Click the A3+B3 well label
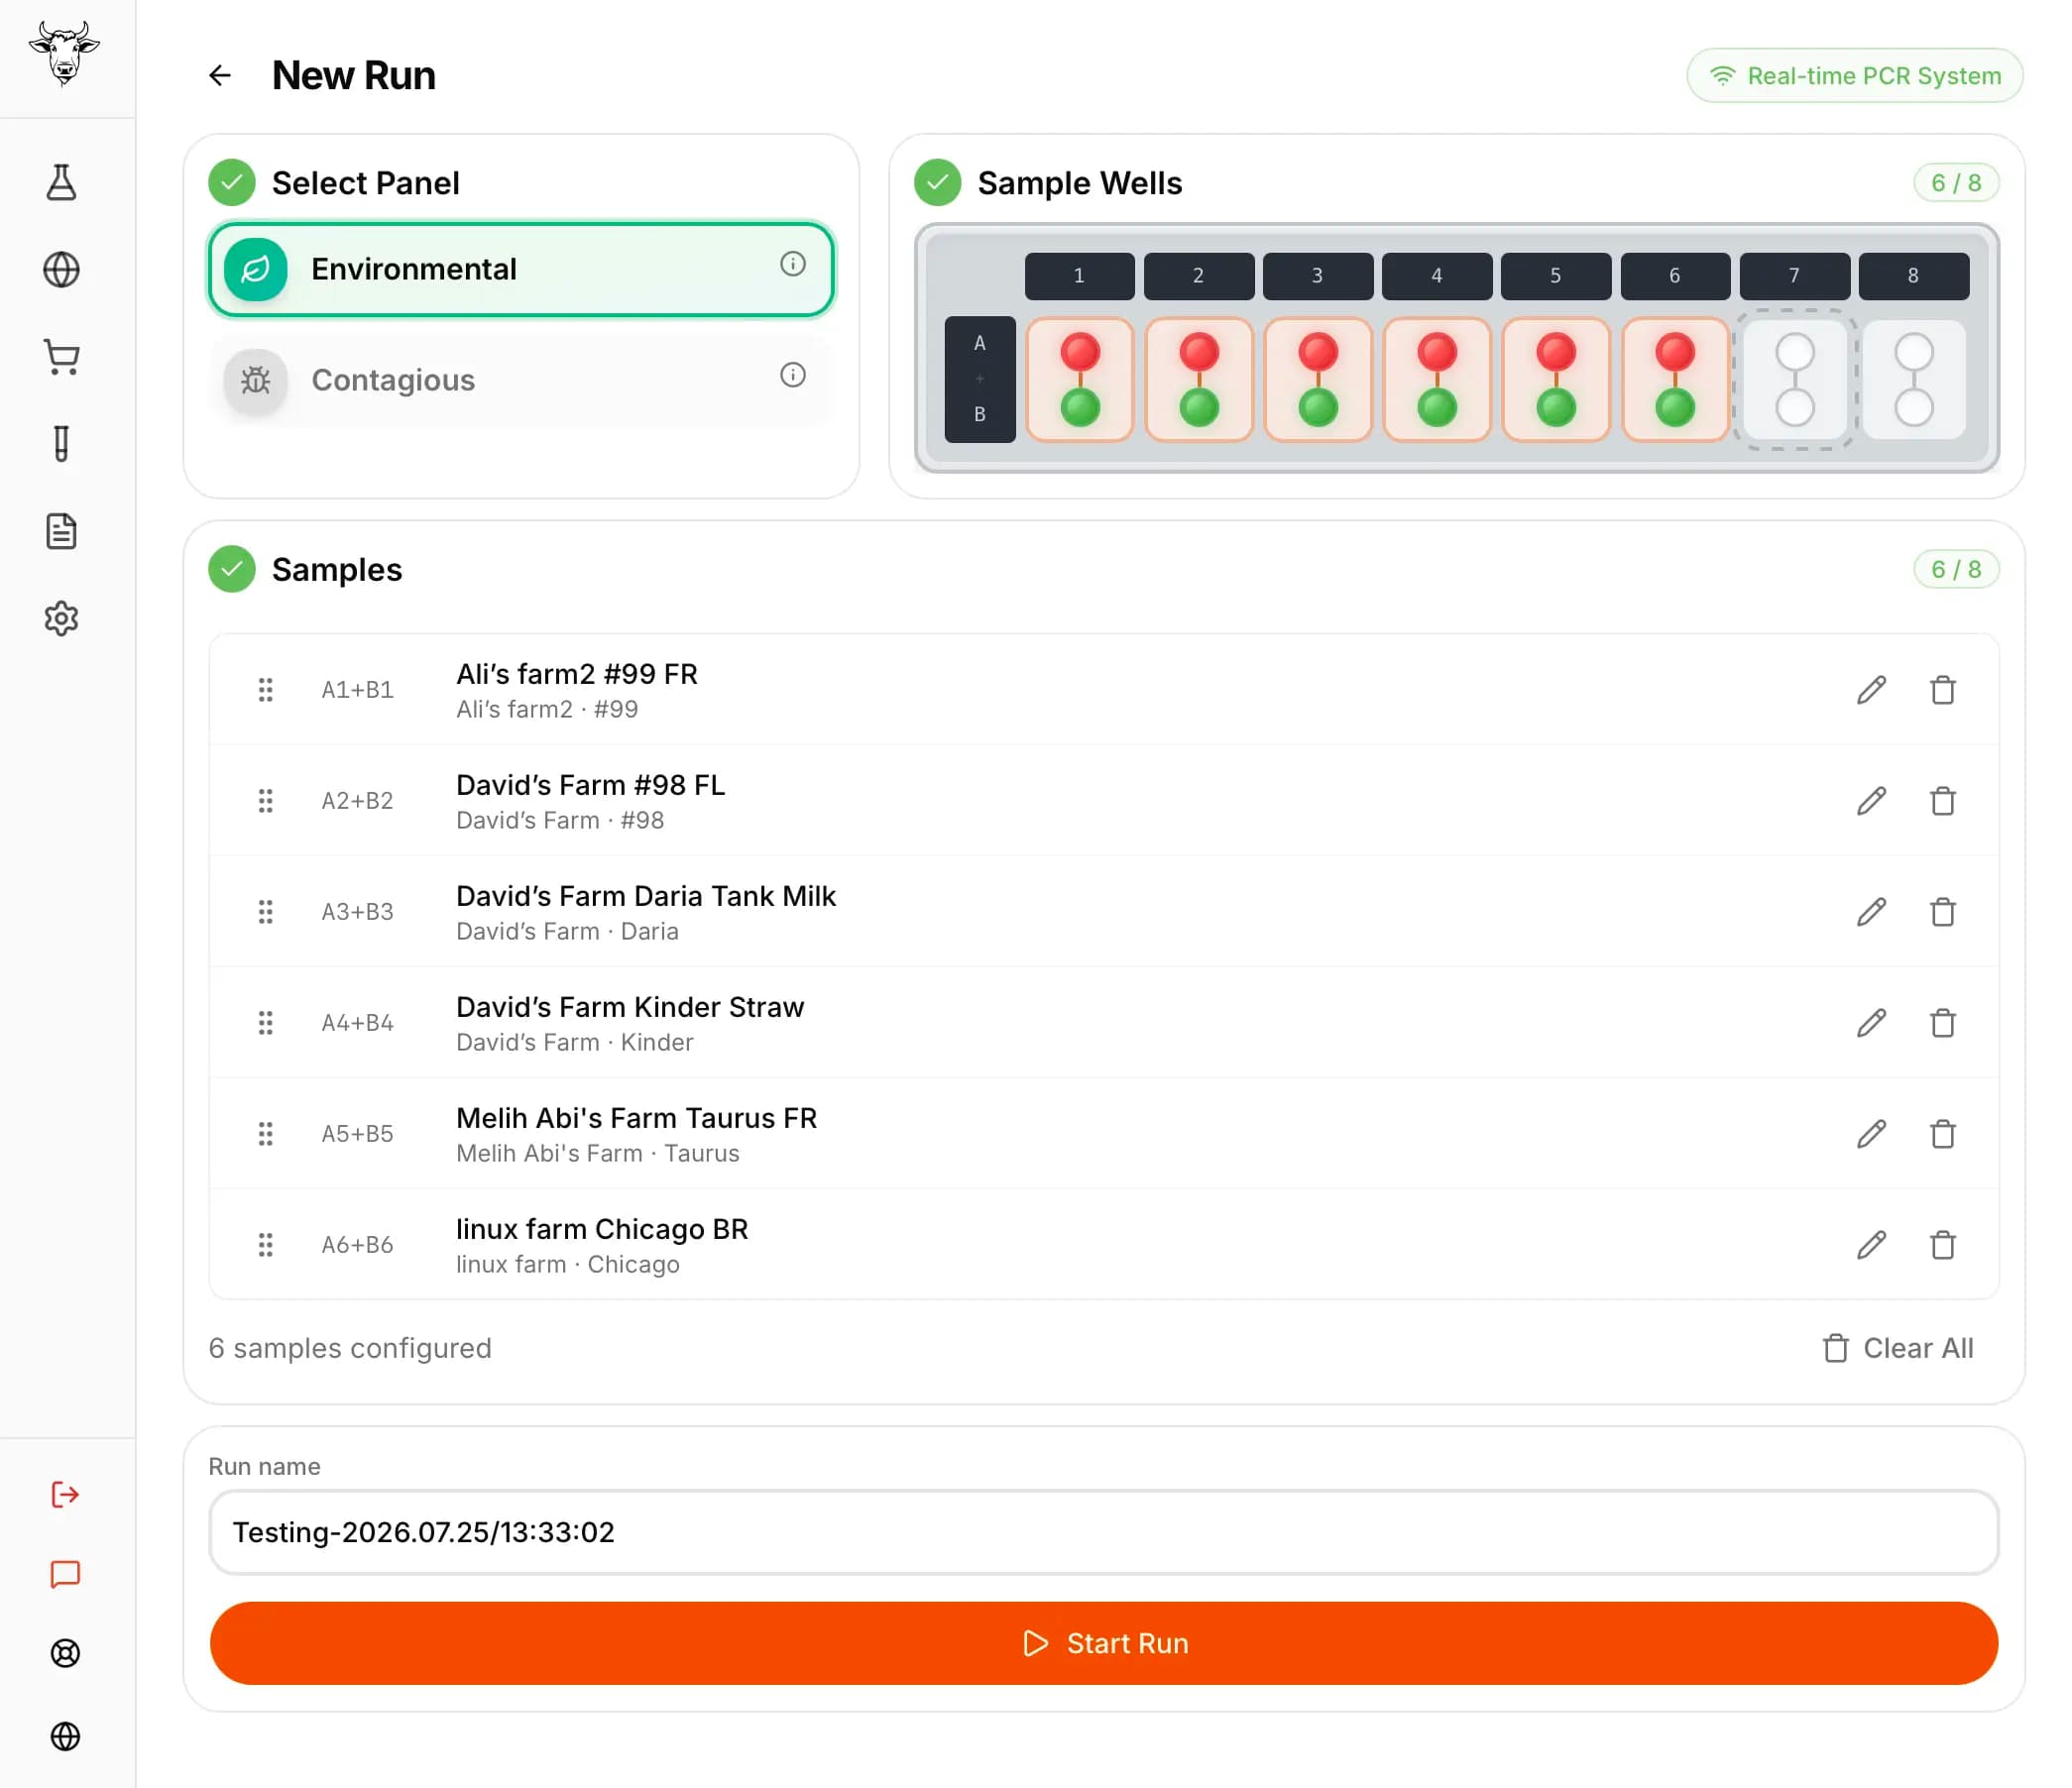The width and height of the screenshot is (2072, 1788). [x=357, y=911]
